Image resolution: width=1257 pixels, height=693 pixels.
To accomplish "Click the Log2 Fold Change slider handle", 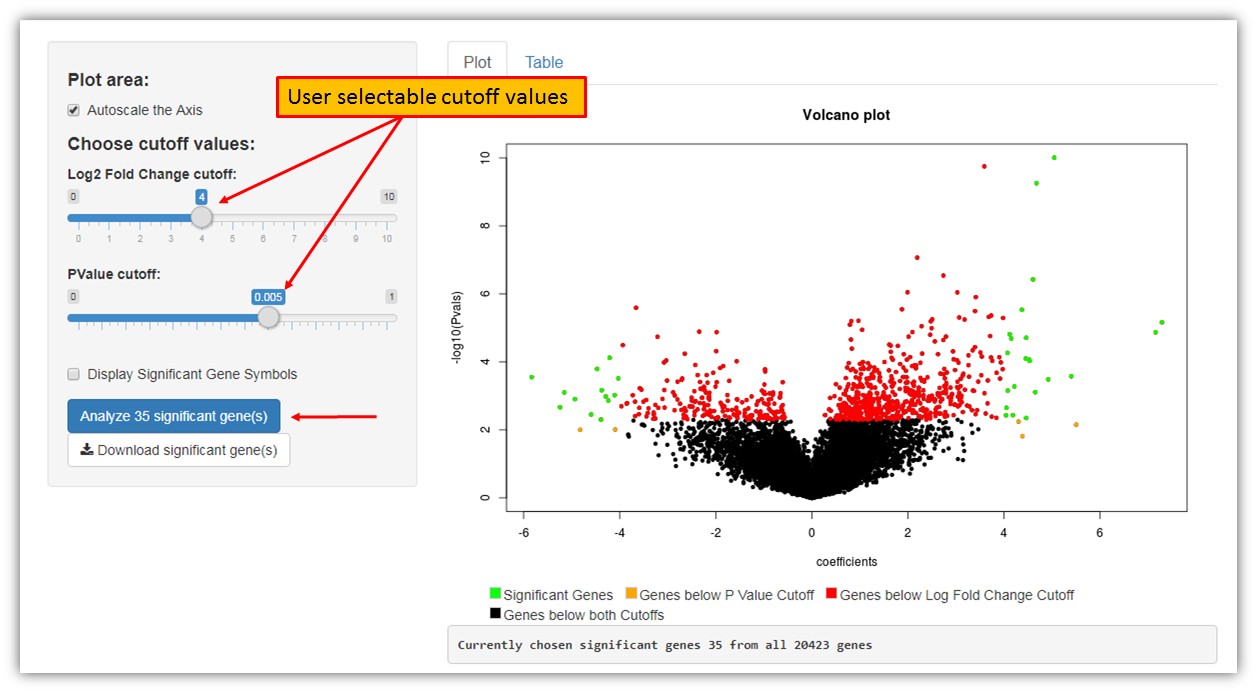I will point(202,217).
